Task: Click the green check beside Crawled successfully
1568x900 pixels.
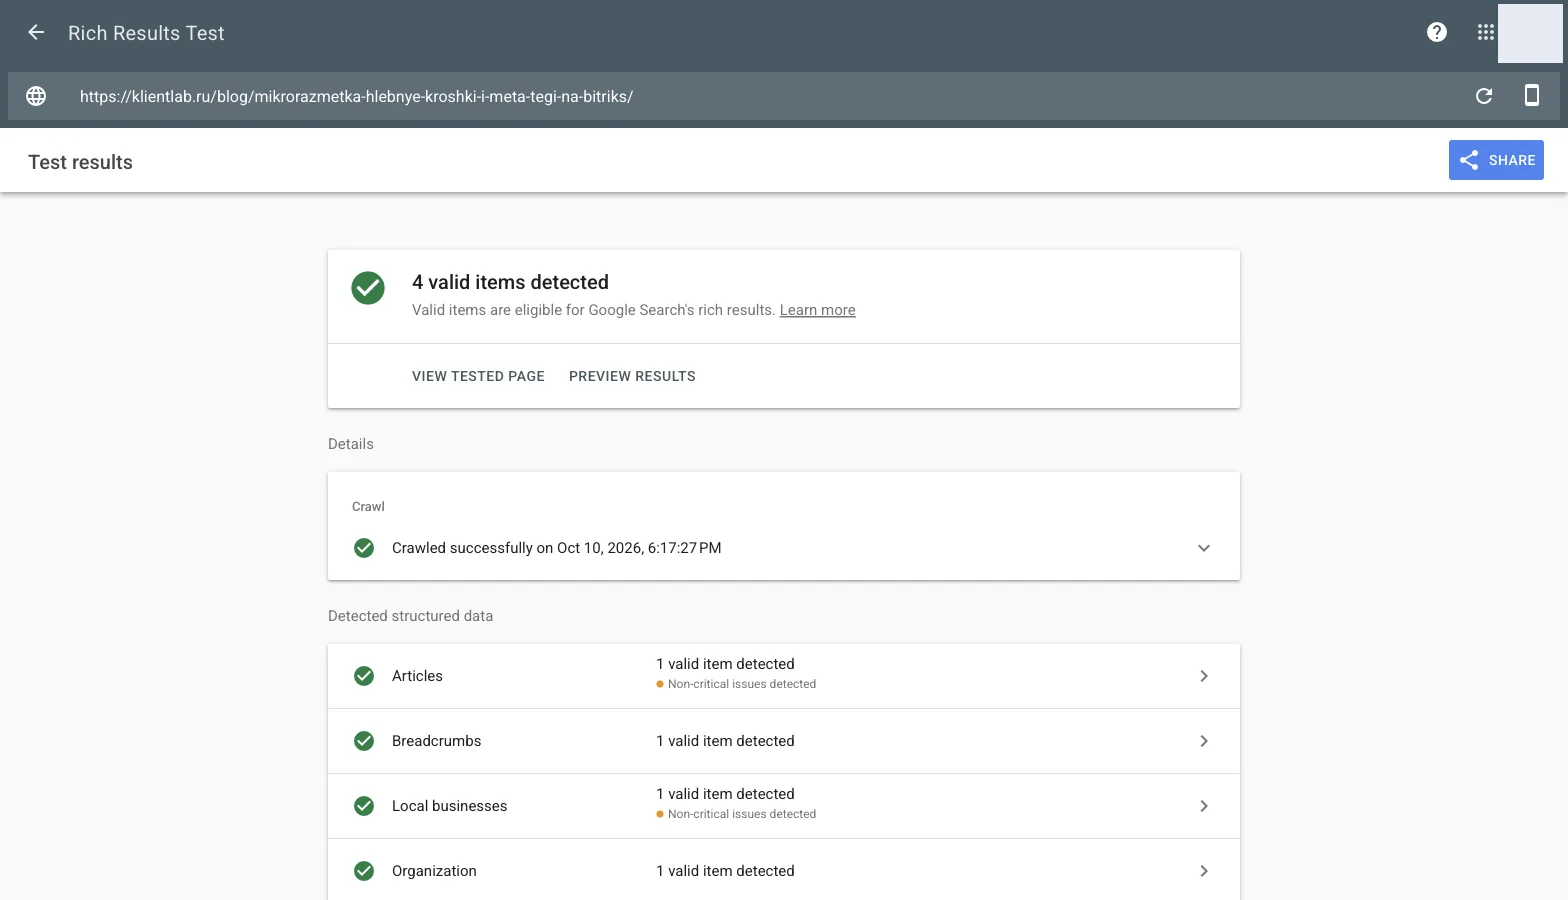Action: tap(364, 548)
